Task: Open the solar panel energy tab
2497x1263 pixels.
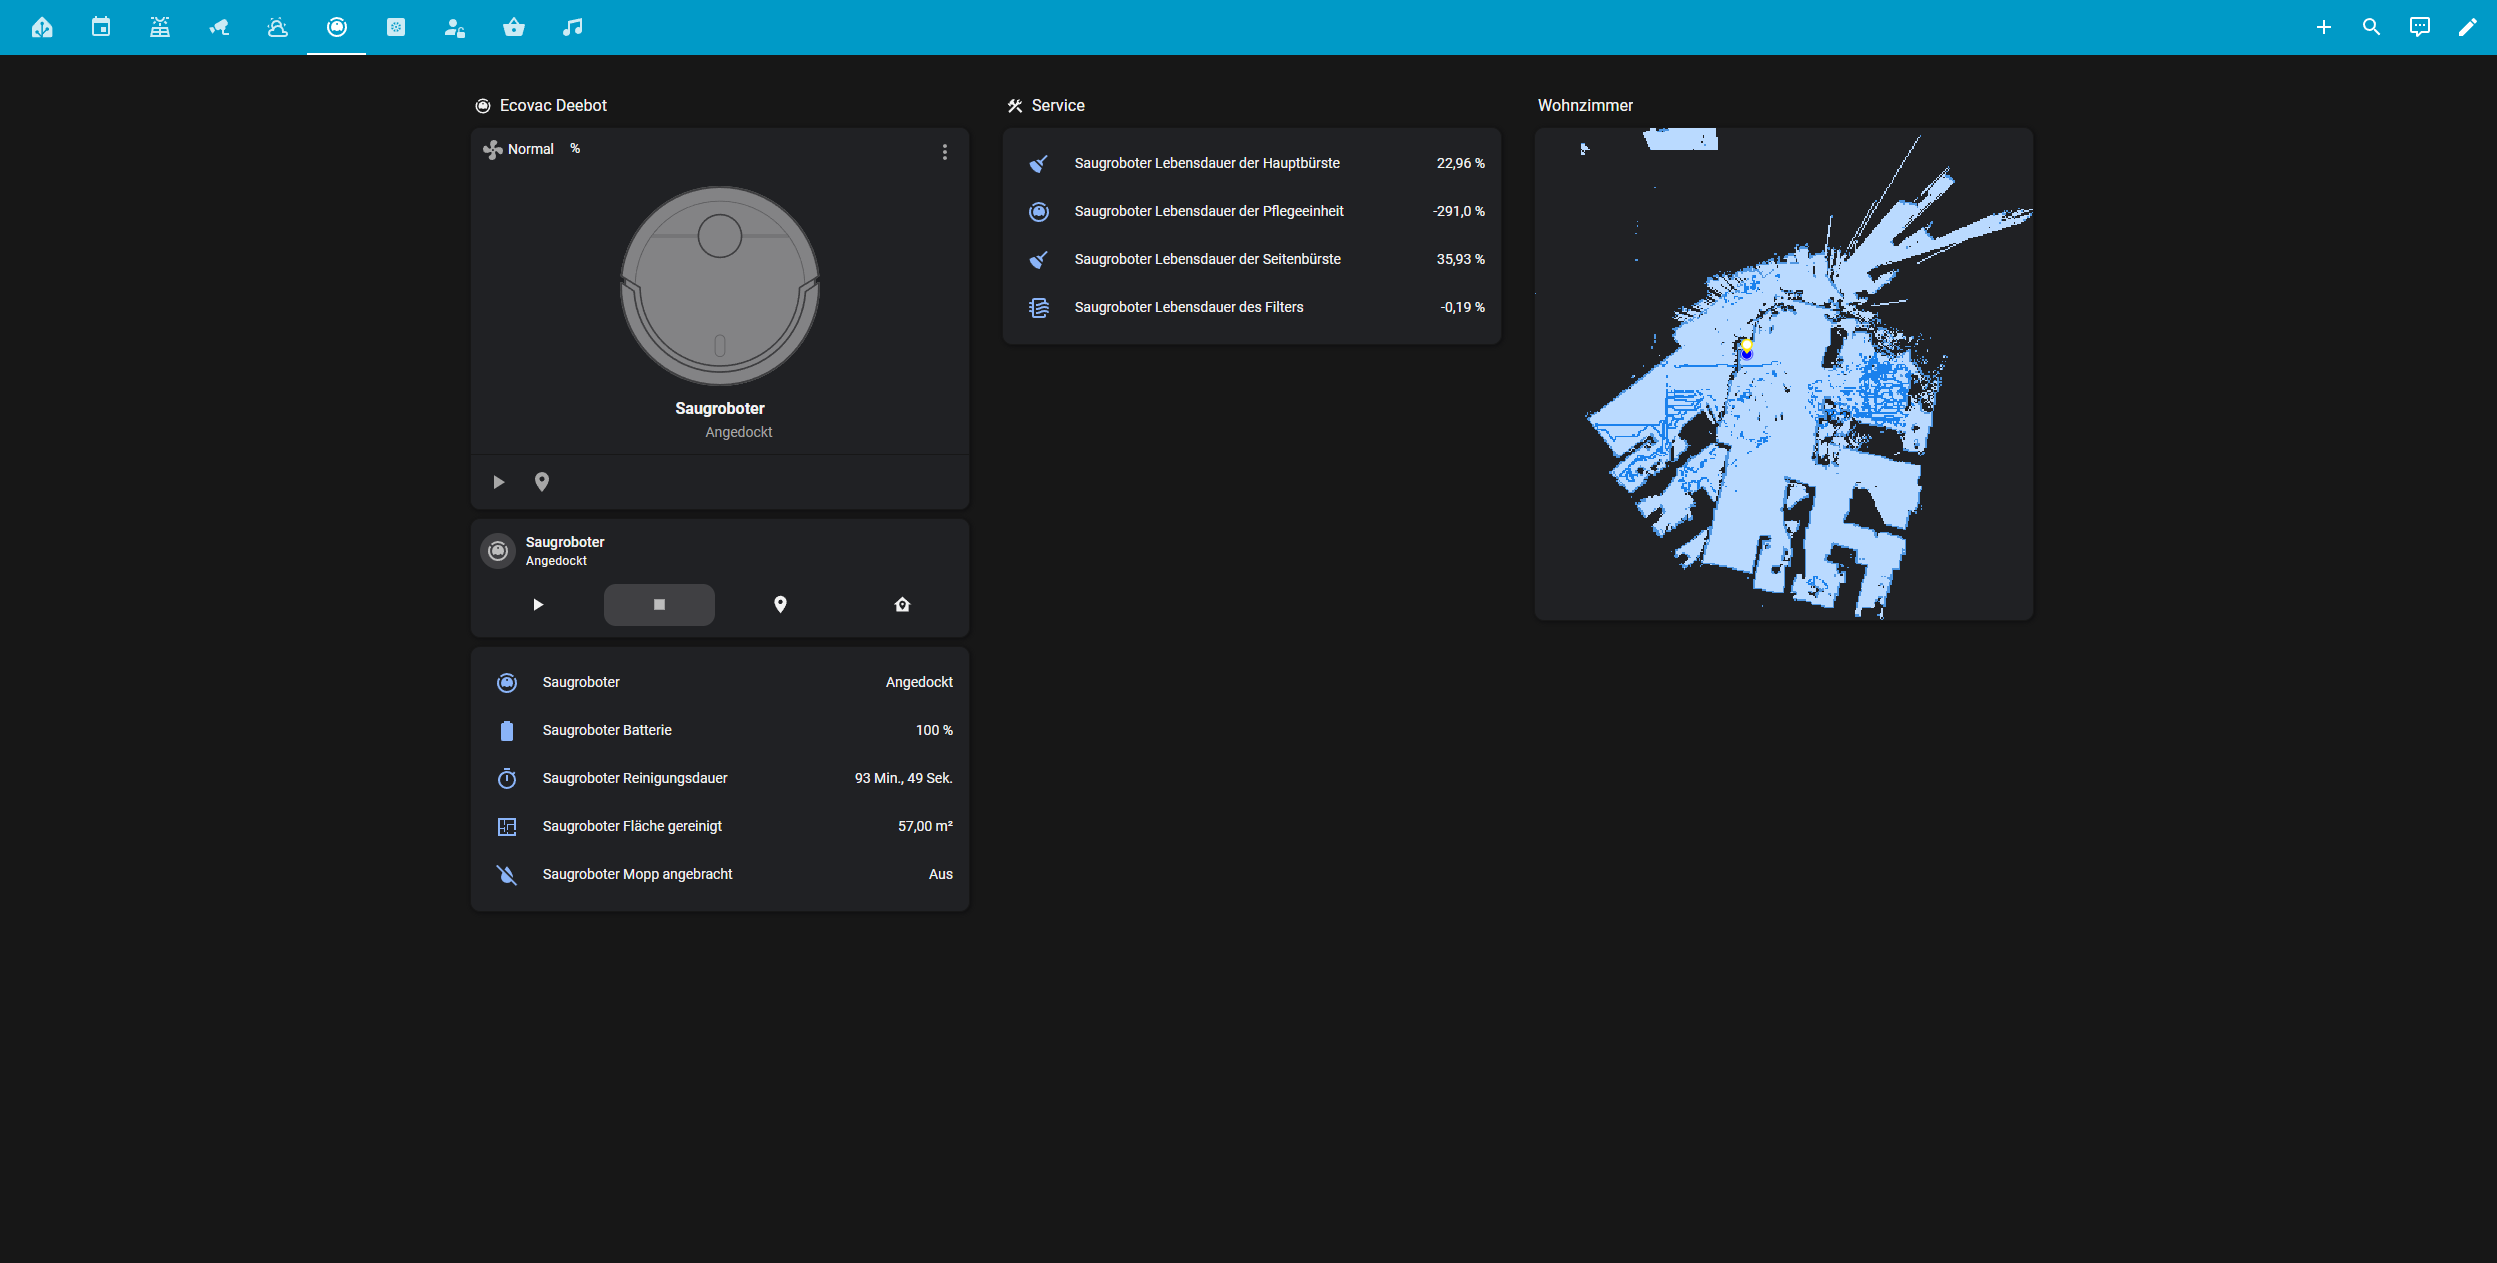Action: click(160, 27)
